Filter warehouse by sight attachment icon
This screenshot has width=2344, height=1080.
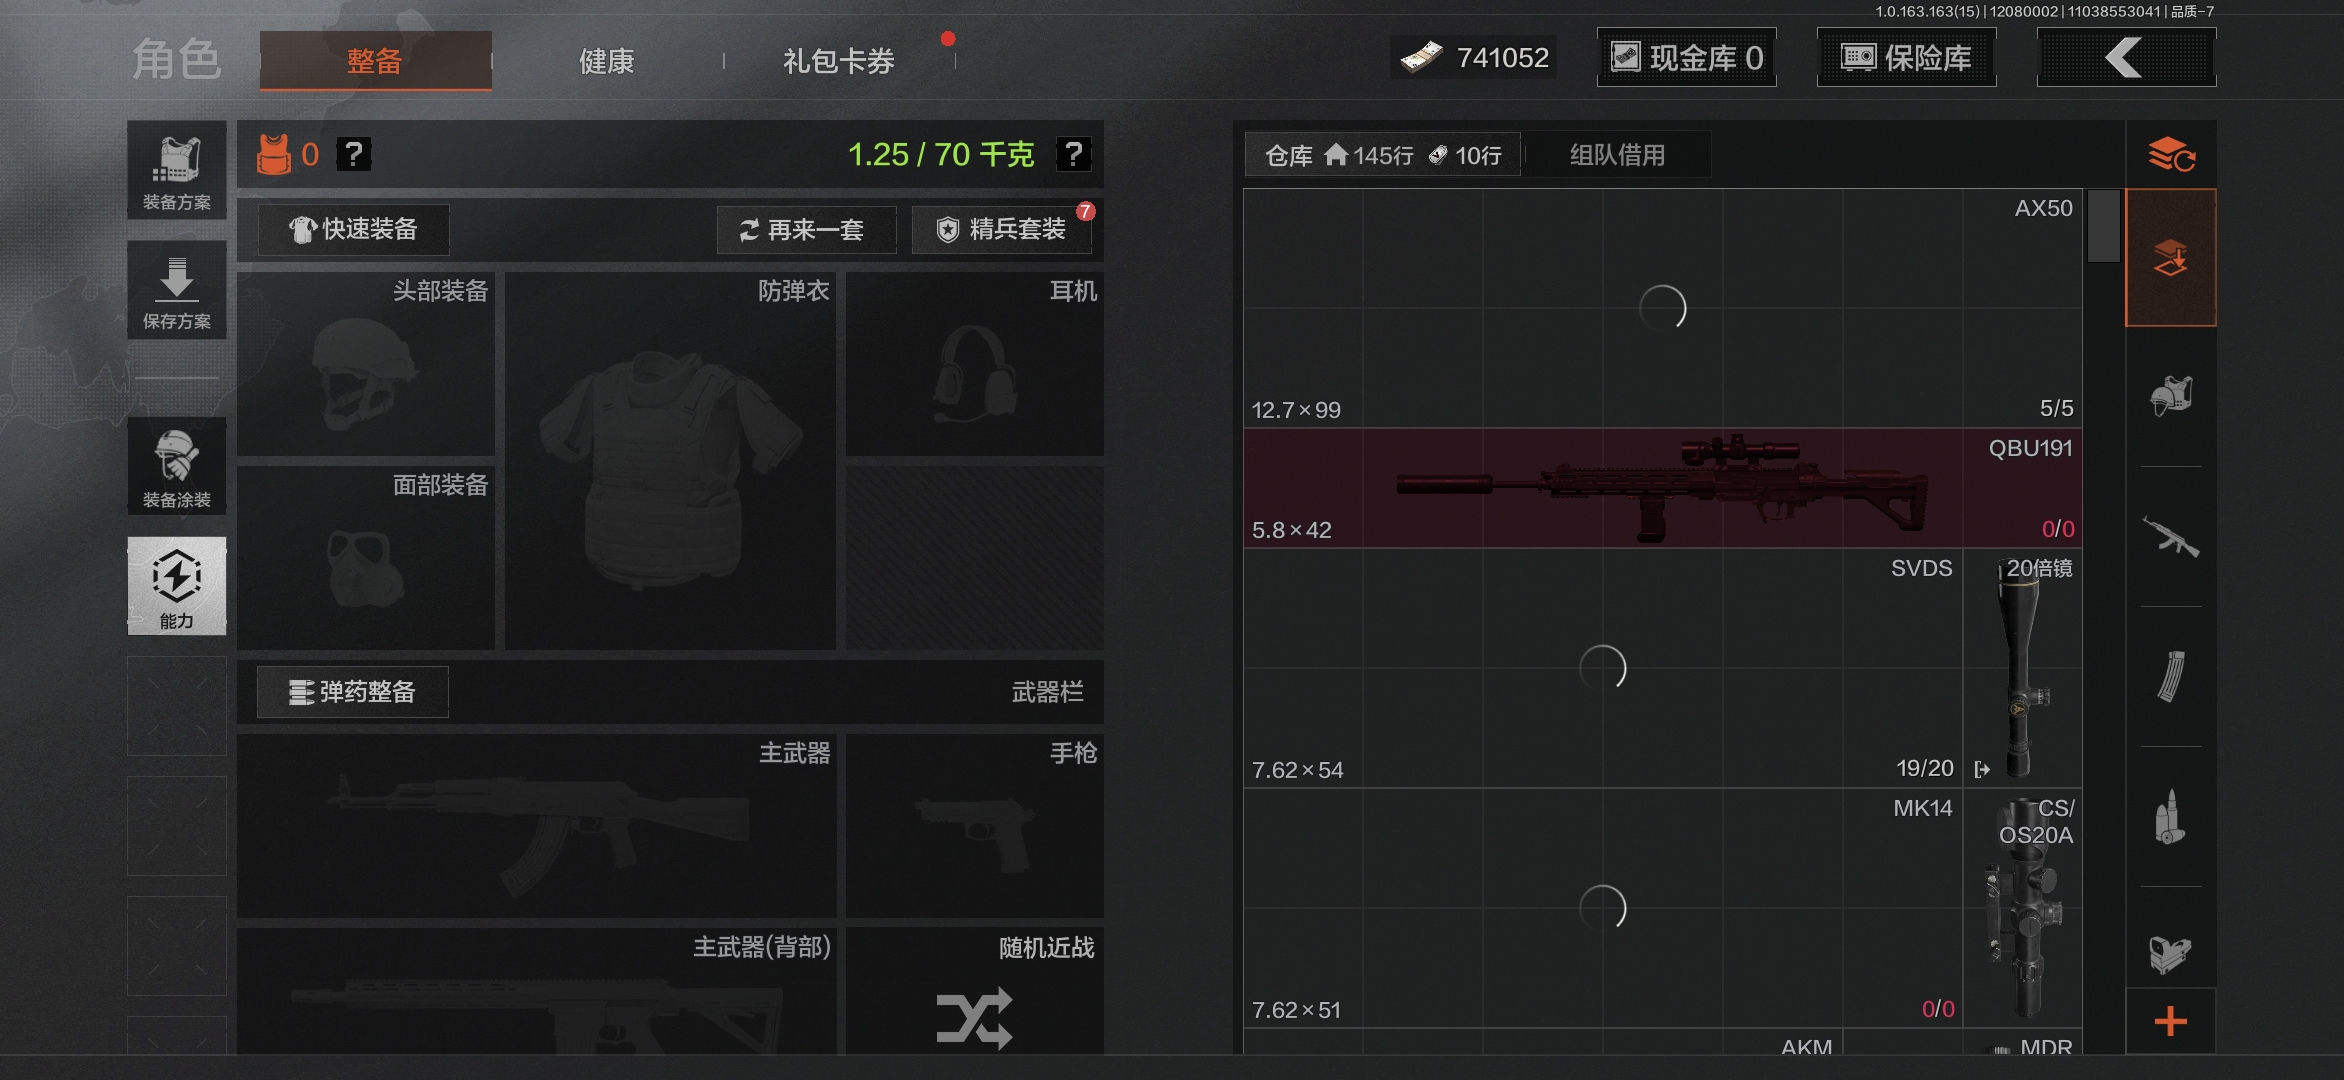click(x=2170, y=953)
